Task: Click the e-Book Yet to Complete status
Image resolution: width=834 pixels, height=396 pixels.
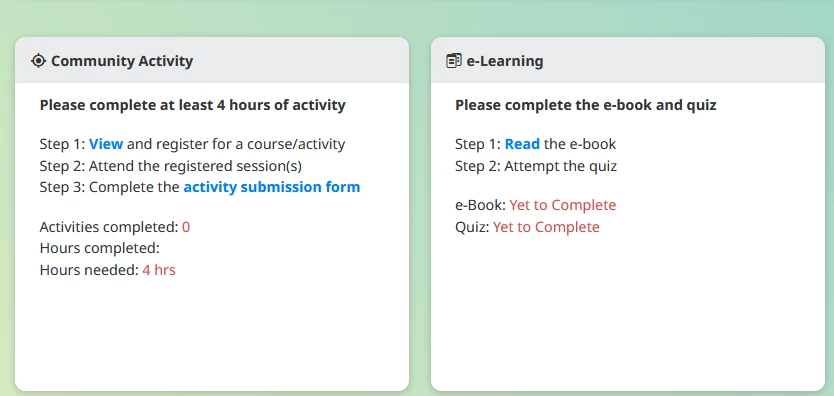Action: click(563, 205)
